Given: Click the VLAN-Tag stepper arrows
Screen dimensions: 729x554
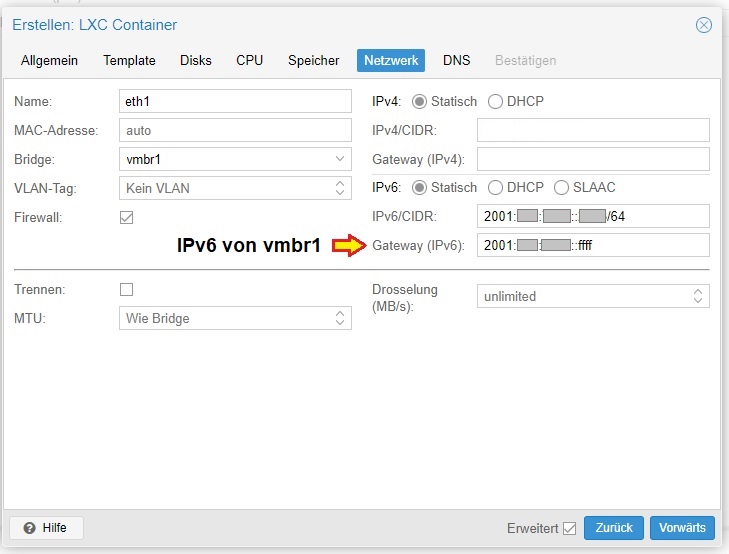Looking at the screenshot, I should click(x=340, y=188).
